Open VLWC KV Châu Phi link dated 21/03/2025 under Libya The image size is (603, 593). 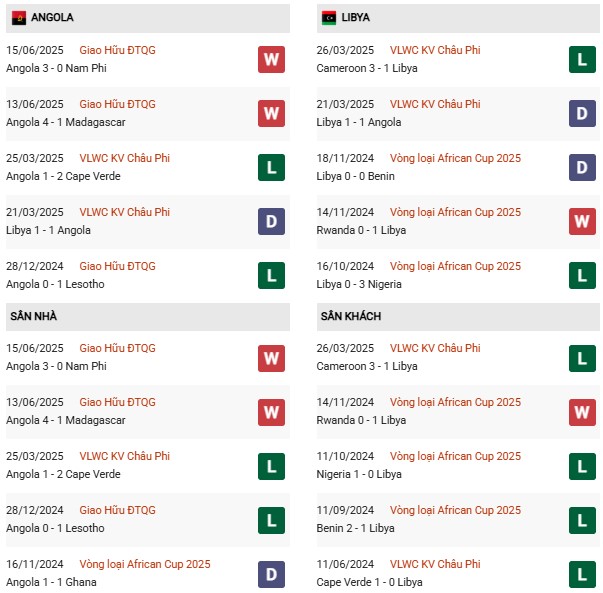435,104
